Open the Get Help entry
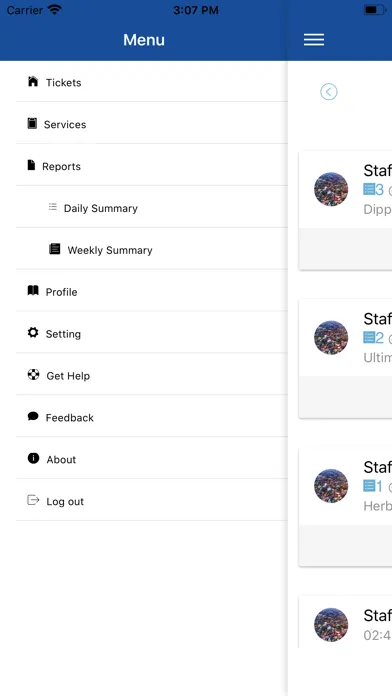The image size is (392, 696). [x=152, y=375]
